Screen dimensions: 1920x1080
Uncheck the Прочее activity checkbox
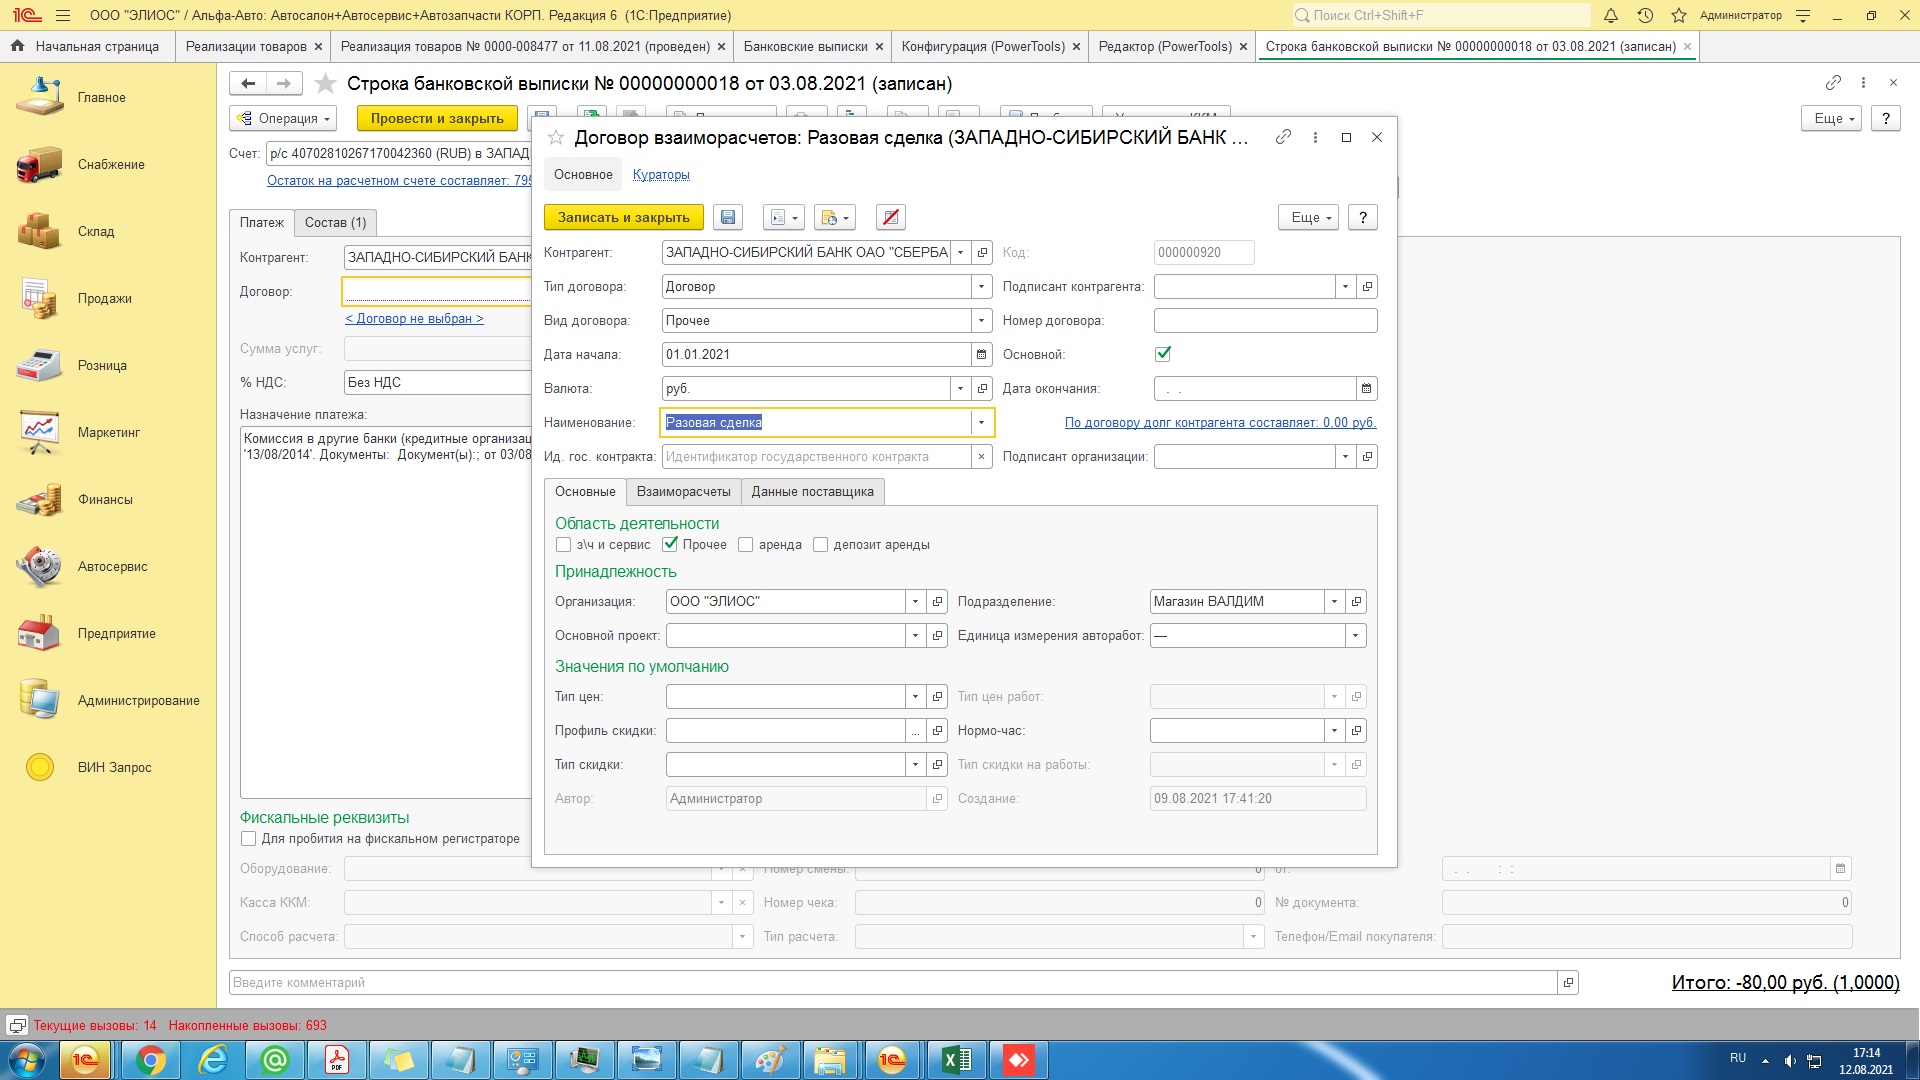coord(670,545)
